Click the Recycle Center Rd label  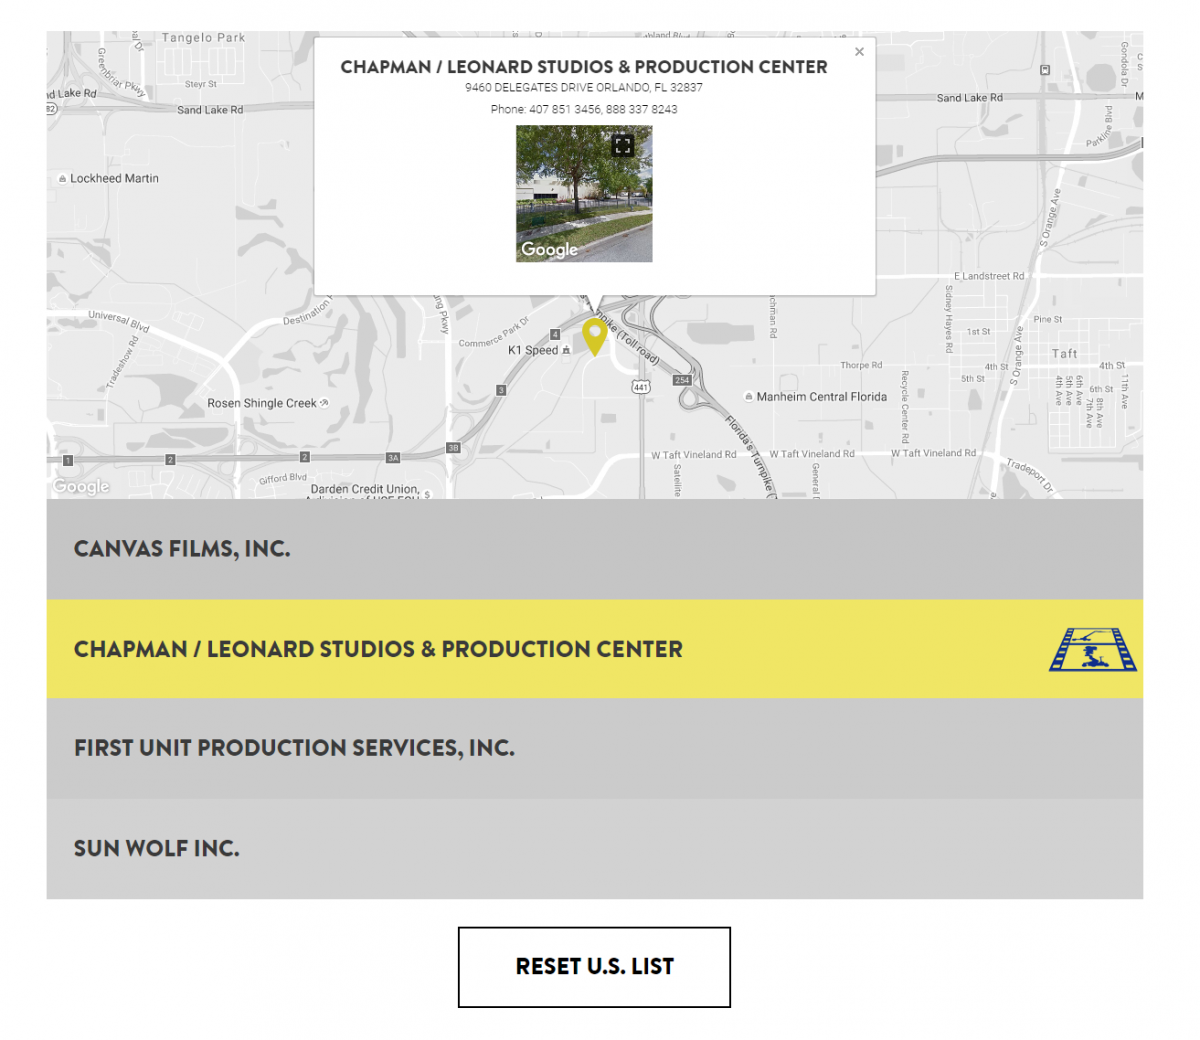(905, 407)
